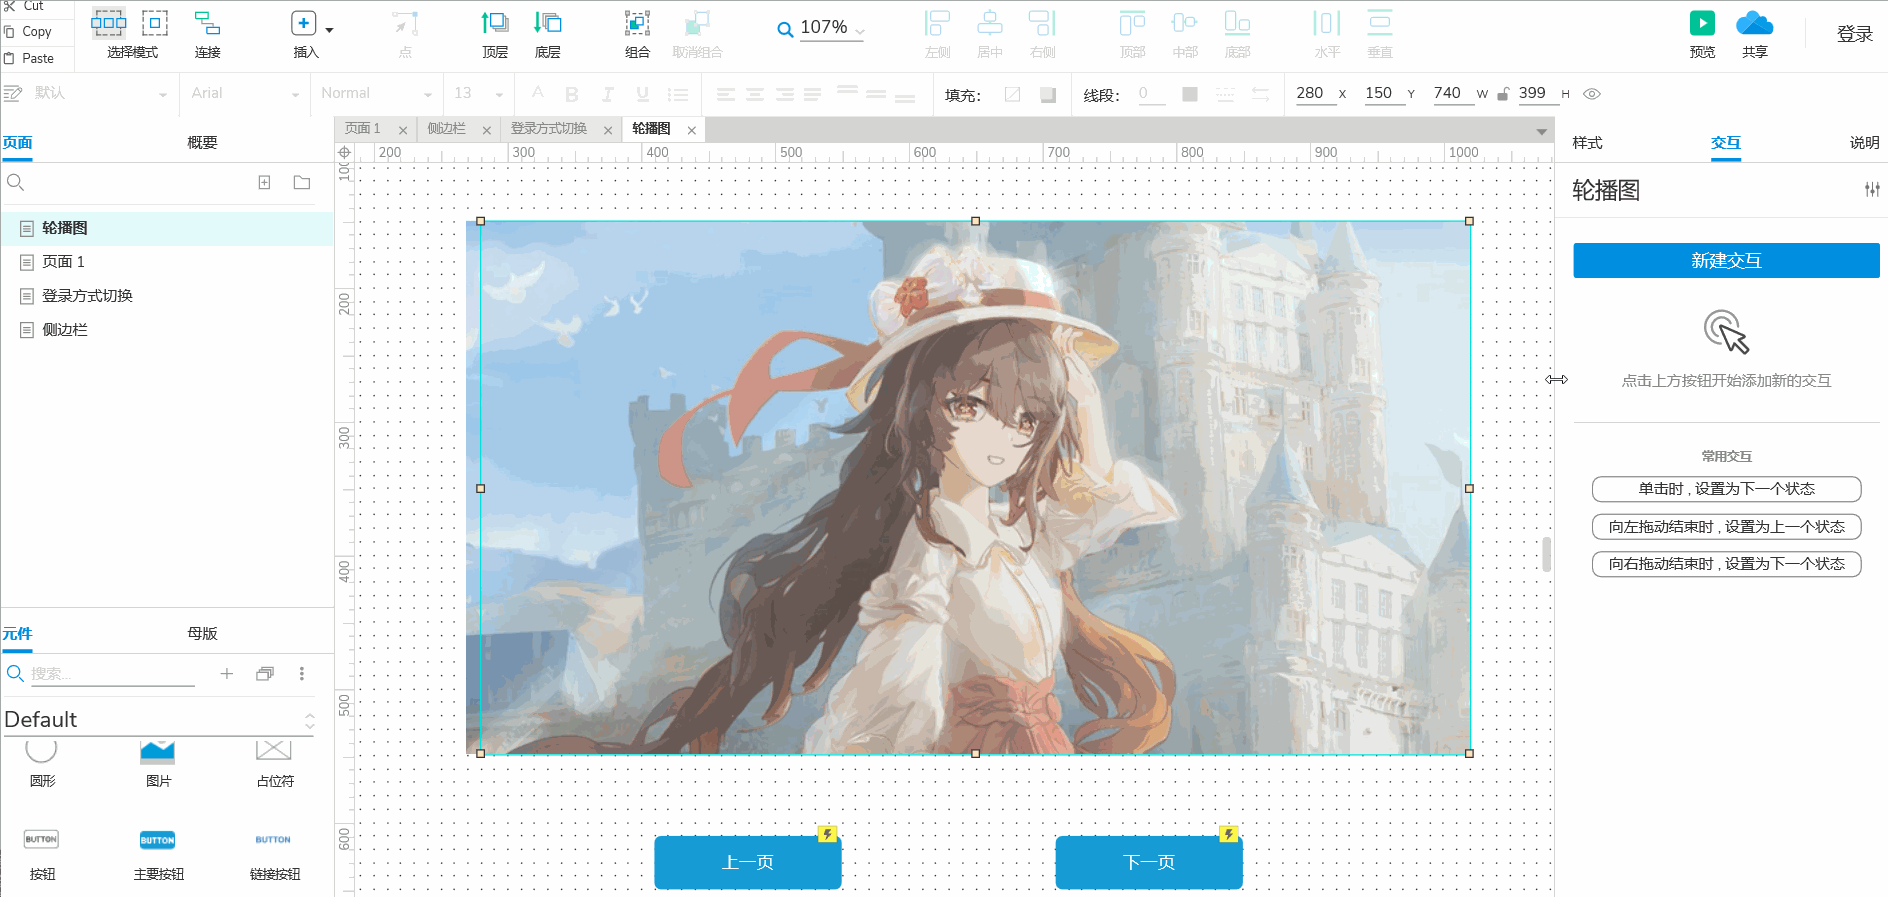
Task: Toggle the aspect ratio lock icon
Action: 1503,94
